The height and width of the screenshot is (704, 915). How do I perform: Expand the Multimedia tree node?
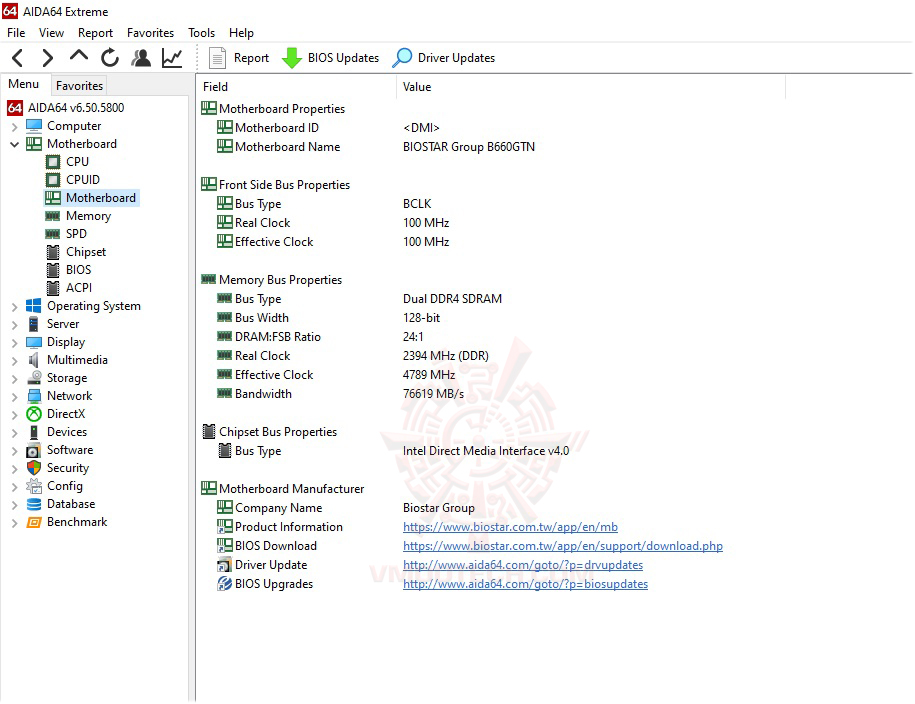pyautogui.click(x=15, y=361)
